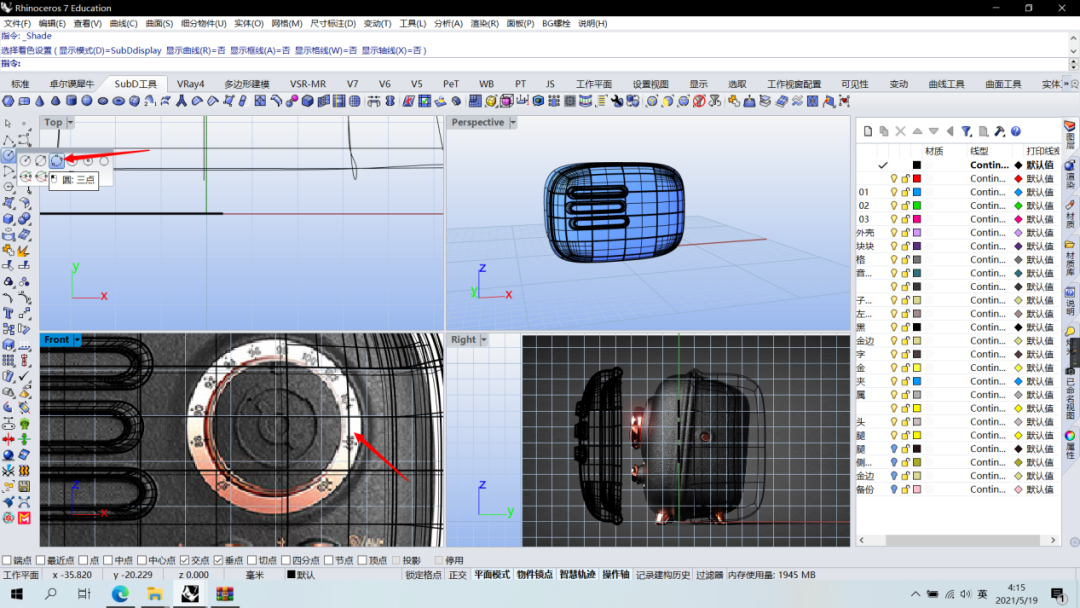
Task: Click the new layer icon in Layers panel
Action: point(868,131)
